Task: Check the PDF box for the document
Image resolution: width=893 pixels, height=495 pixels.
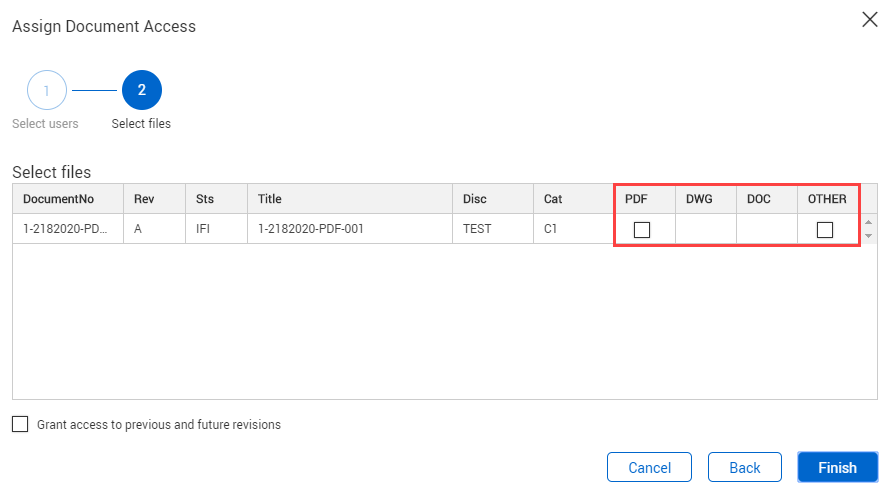Action: tap(642, 230)
